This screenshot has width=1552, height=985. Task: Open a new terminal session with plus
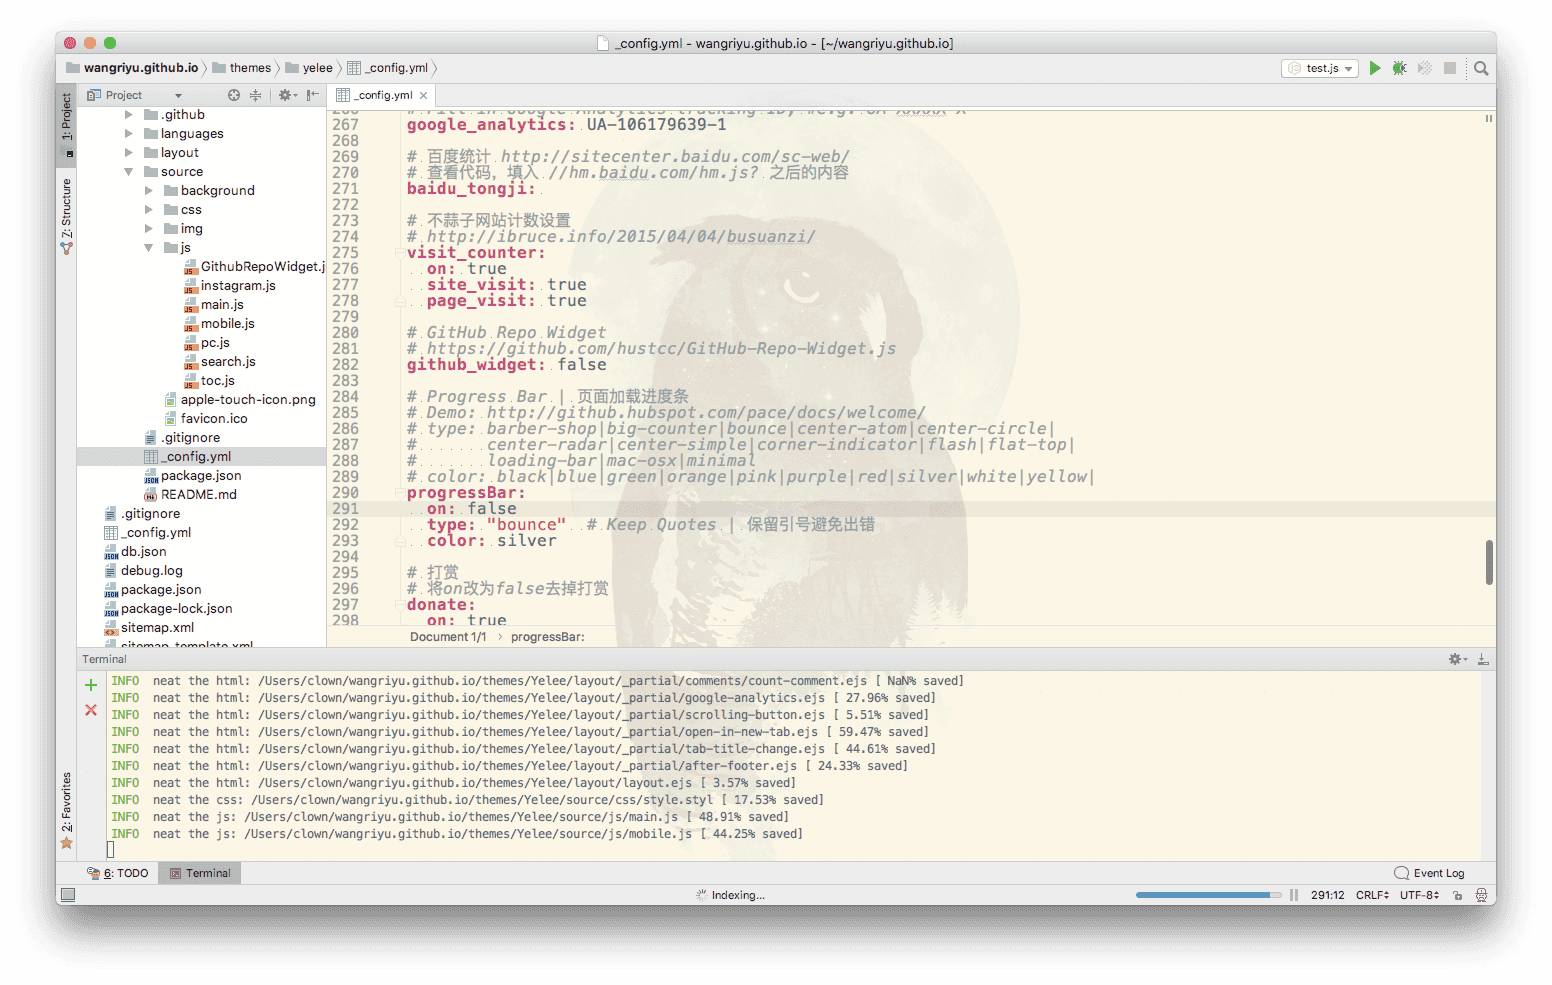(91, 685)
